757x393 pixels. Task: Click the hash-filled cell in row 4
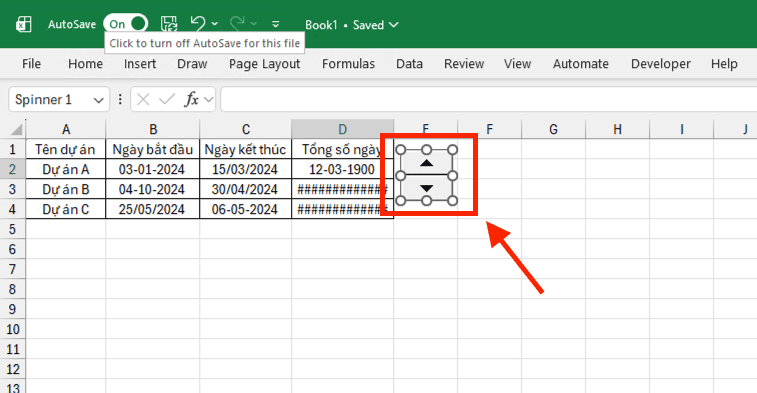pyautogui.click(x=342, y=209)
